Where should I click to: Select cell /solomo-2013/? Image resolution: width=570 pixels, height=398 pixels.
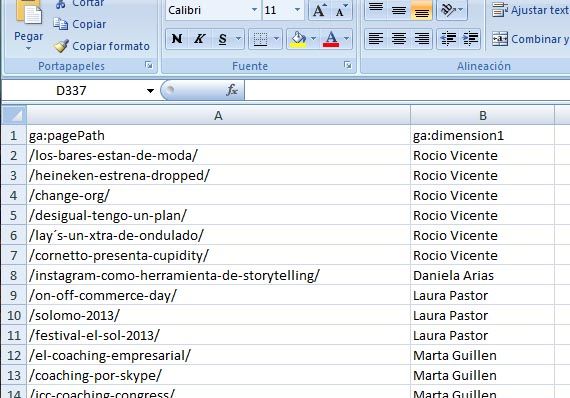218,315
